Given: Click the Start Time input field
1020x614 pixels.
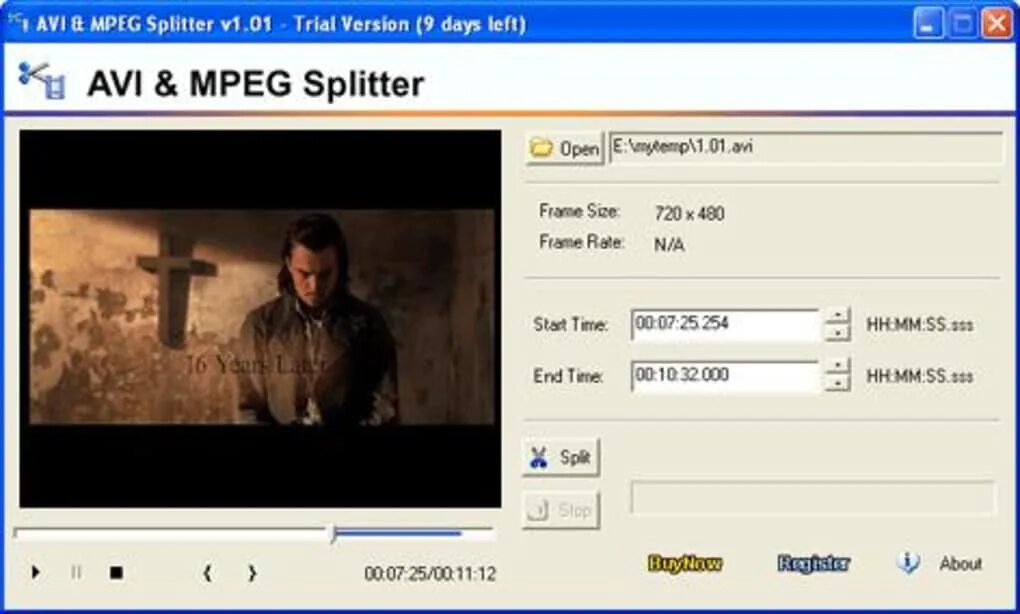Looking at the screenshot, I should [725, 324].
